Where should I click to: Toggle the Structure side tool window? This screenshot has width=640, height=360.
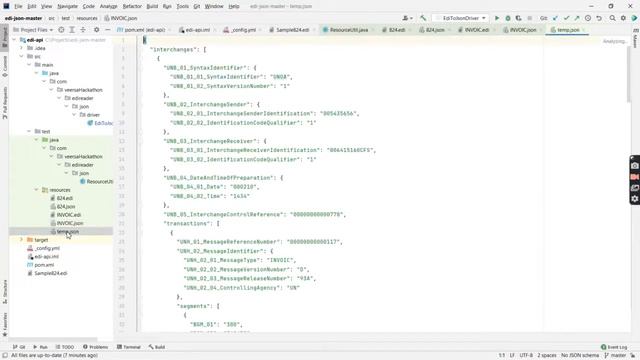[x=5, y=291]
